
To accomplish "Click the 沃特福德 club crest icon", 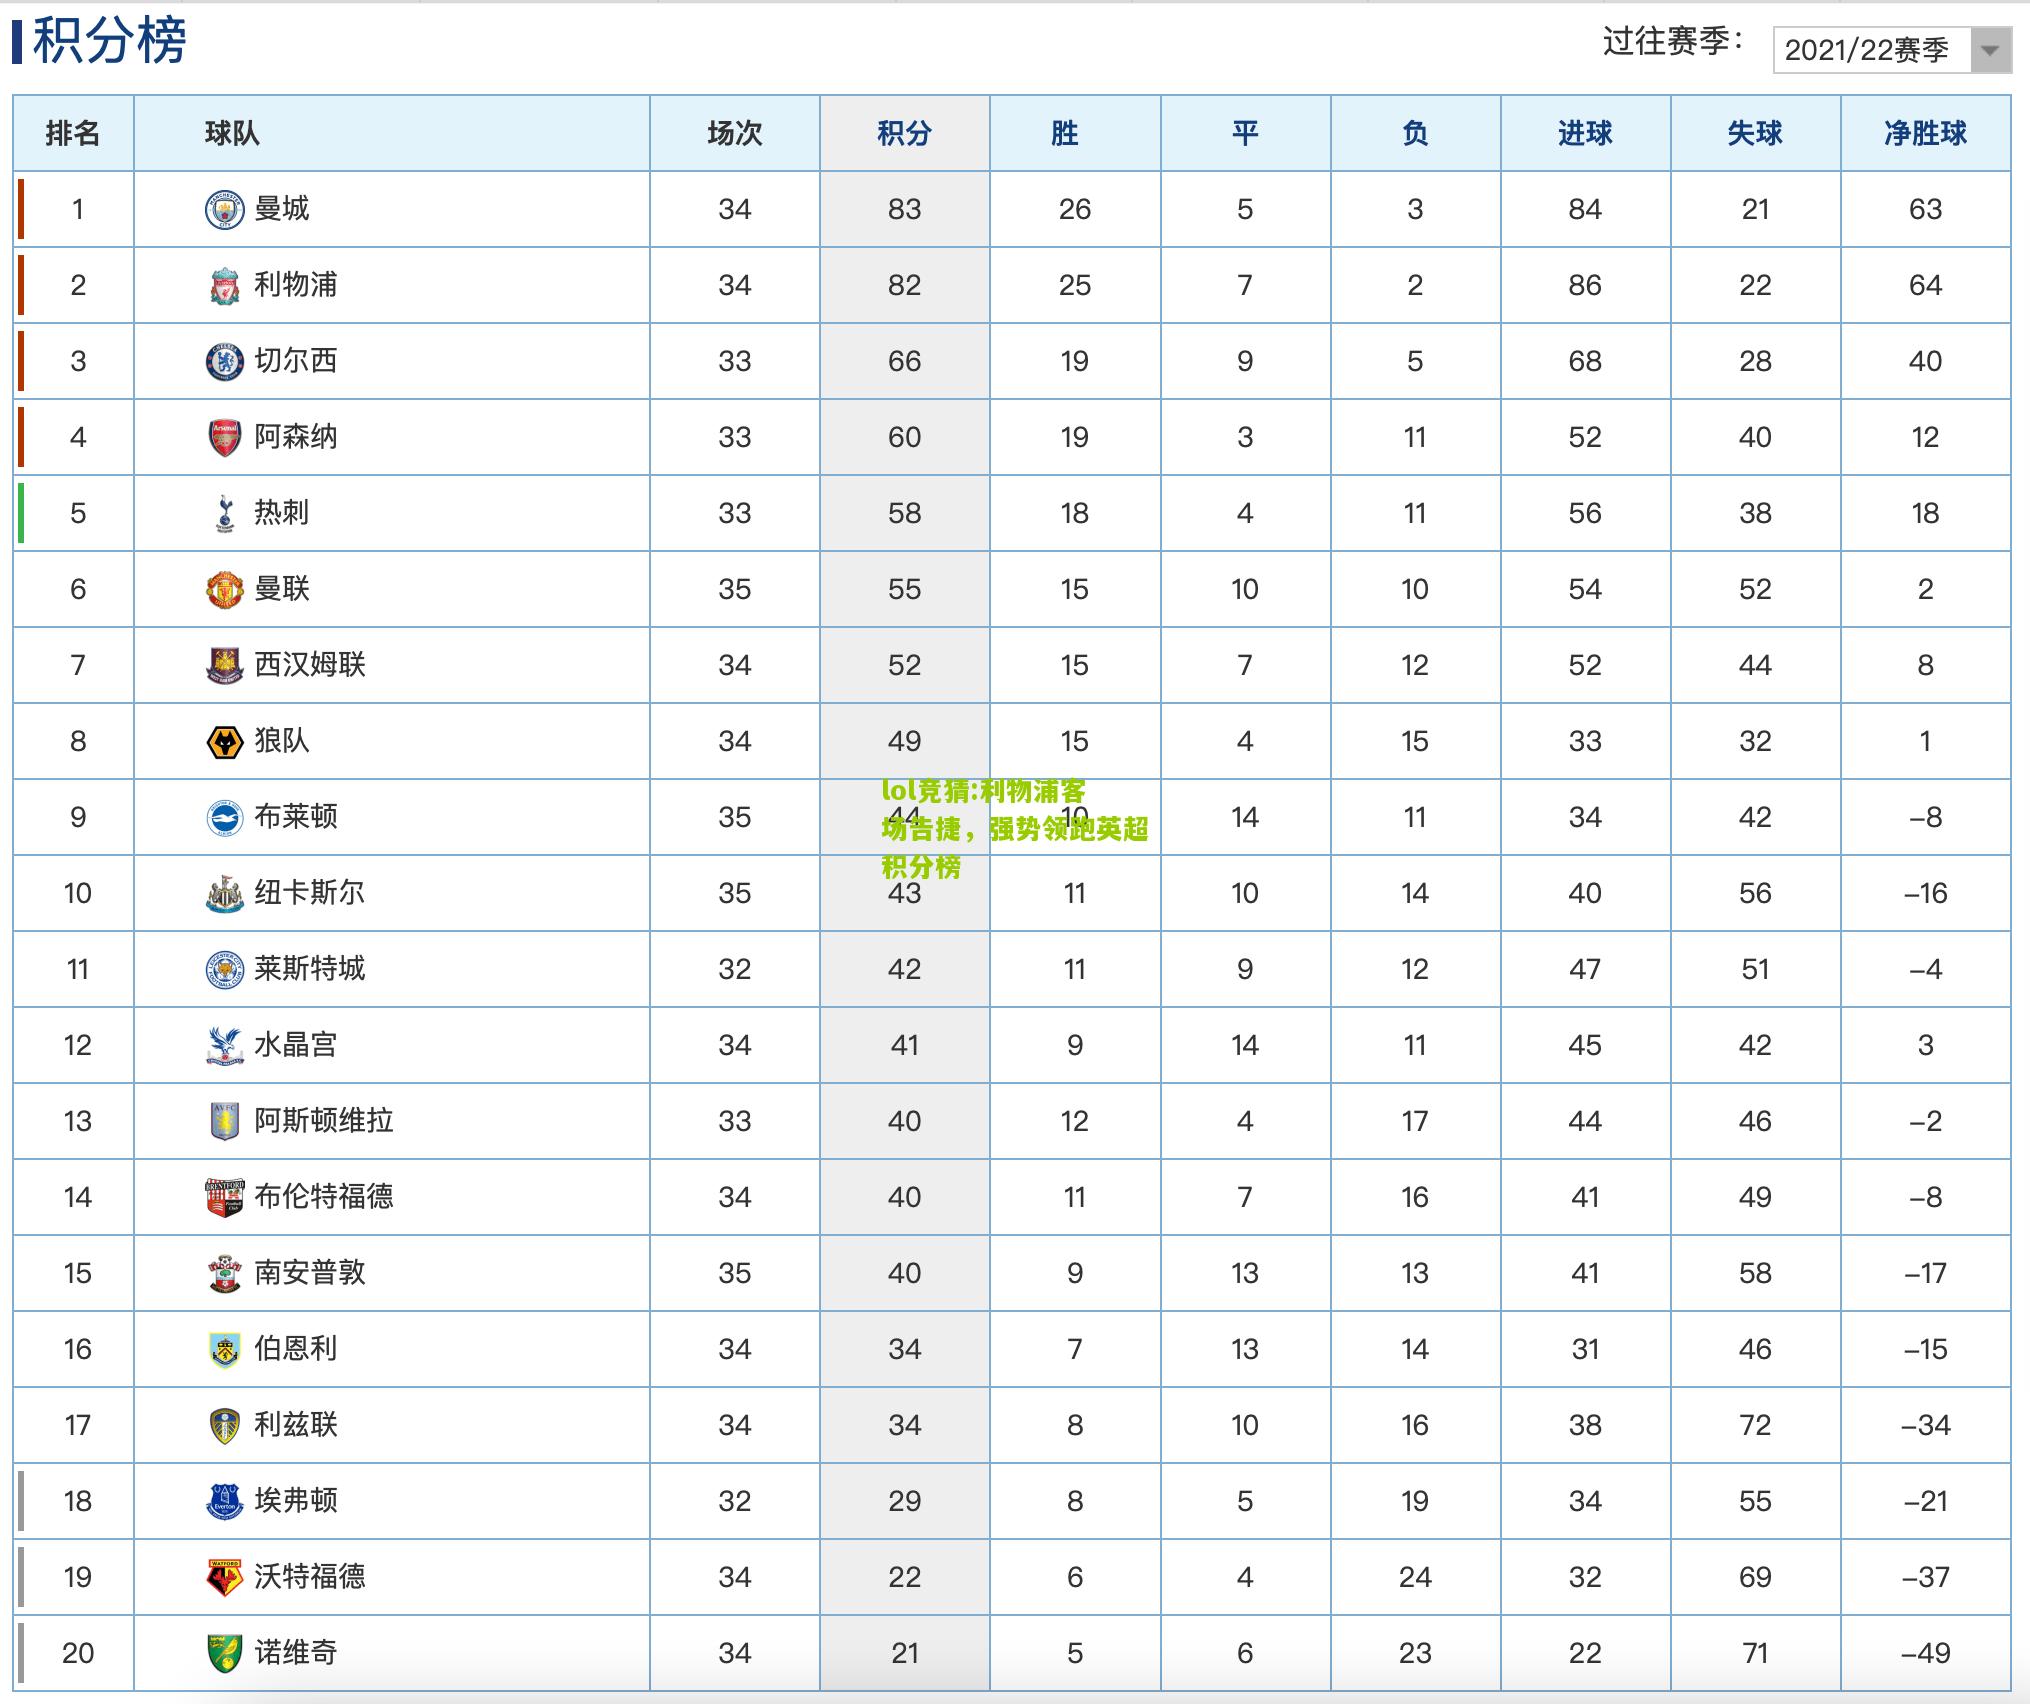I will 224,1578.
